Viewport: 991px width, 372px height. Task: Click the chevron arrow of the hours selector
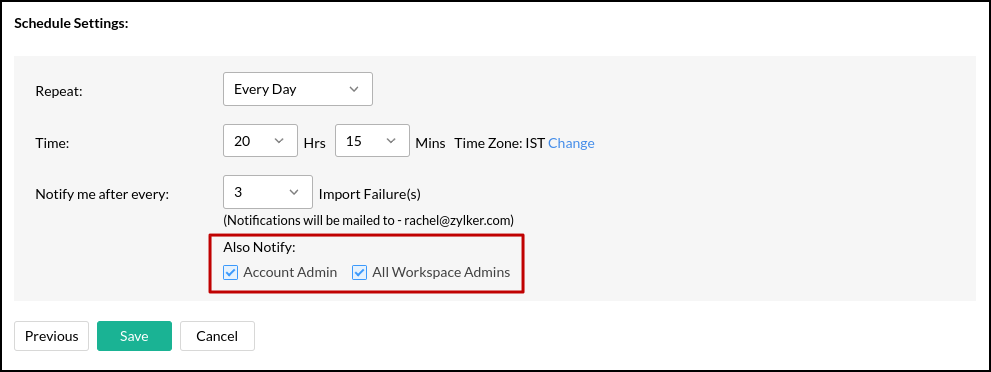coord(279,141)
